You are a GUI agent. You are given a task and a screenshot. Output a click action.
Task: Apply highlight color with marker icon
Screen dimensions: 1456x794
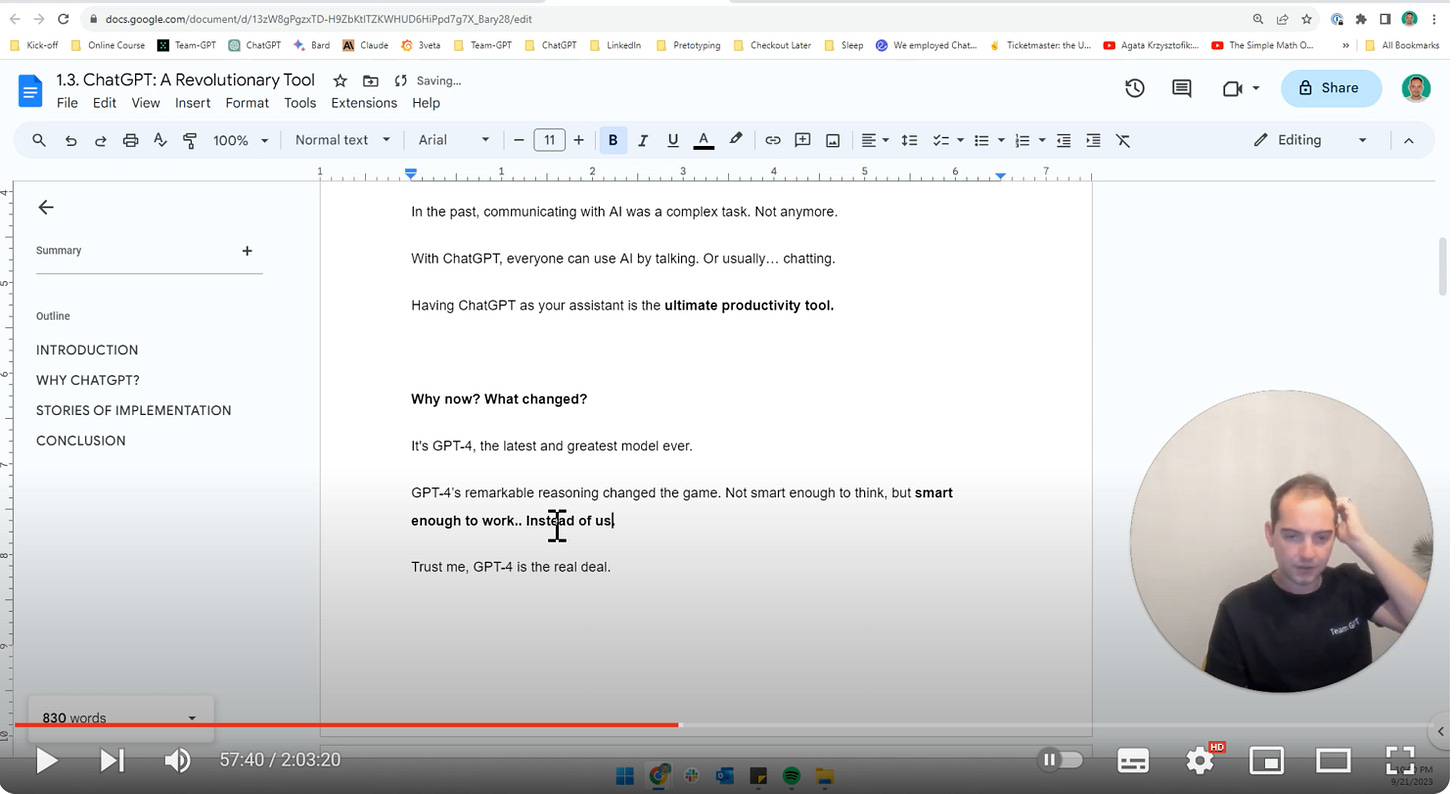(x=736, y=140)
